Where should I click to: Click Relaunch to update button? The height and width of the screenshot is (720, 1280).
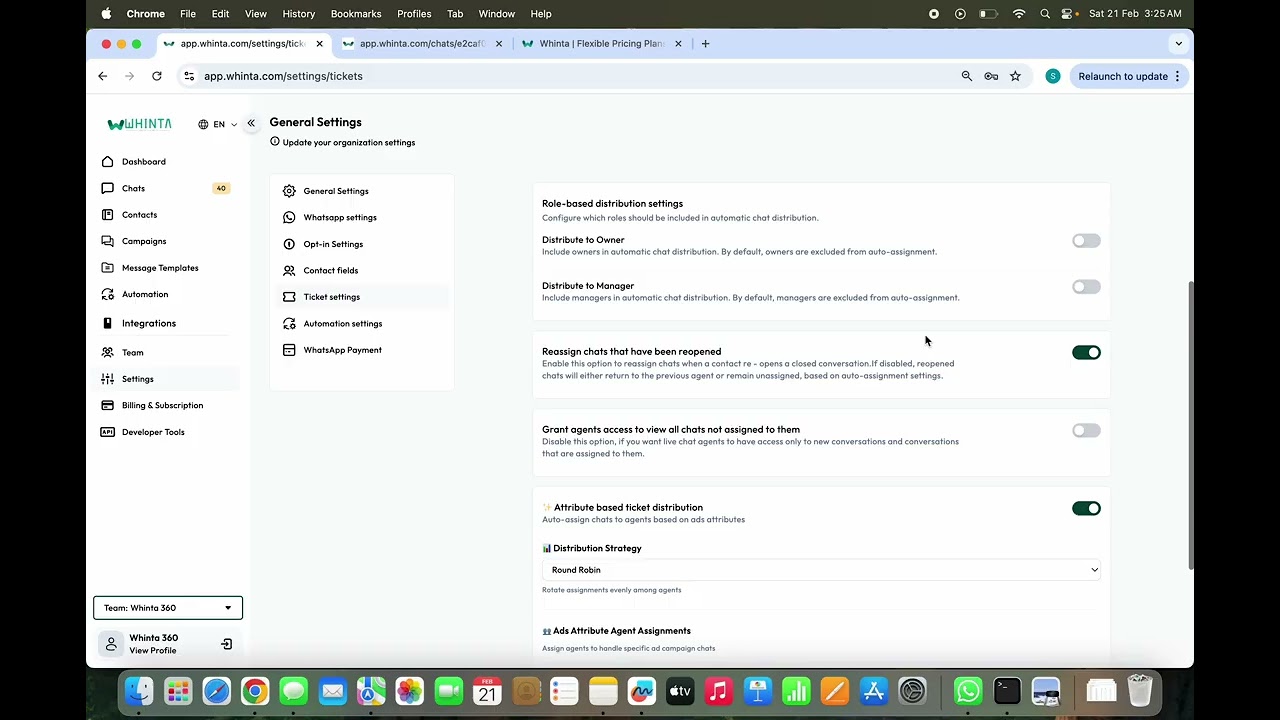coord(1123,76)
